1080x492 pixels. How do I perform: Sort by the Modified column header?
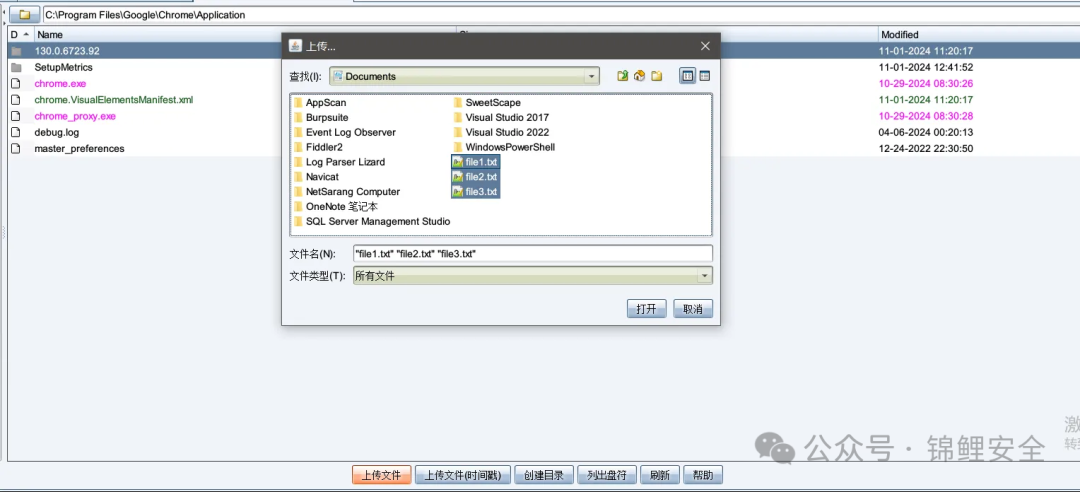pyautogui.click(x=979, y=34)
